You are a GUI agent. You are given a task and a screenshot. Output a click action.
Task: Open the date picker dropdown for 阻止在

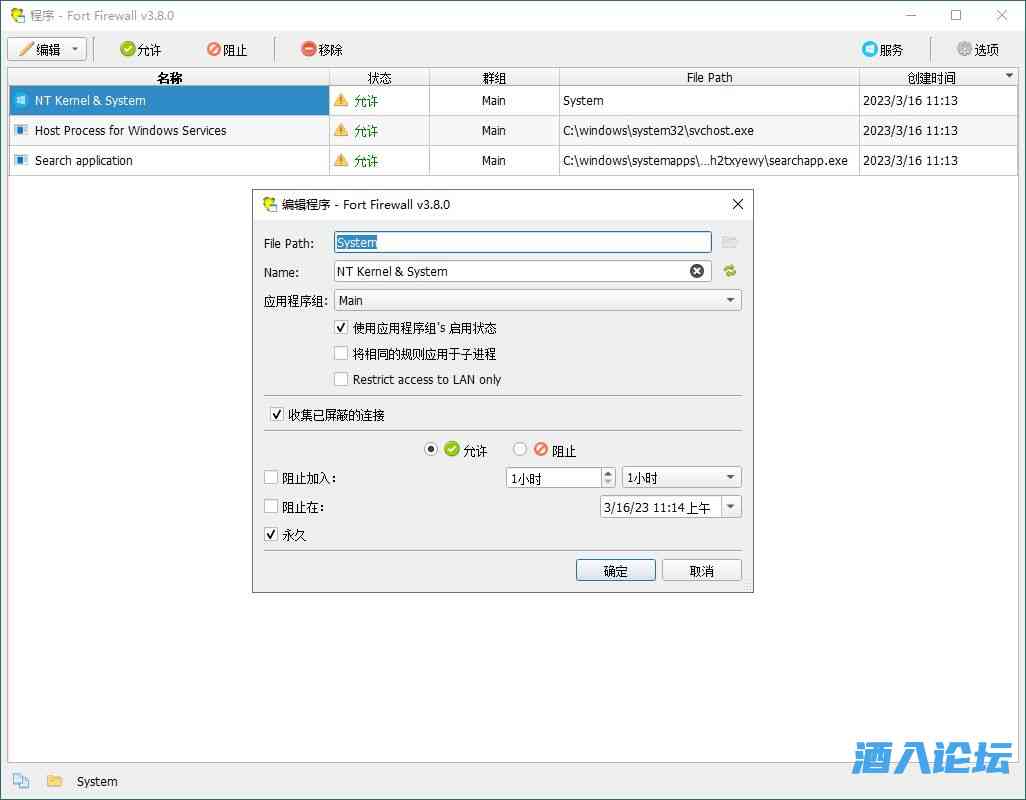click(x=731, y=507)
